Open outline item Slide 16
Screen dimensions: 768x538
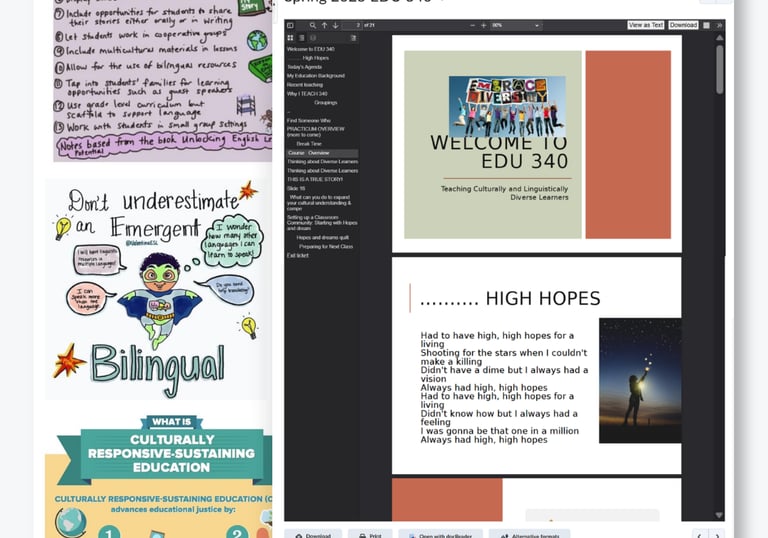point(296,188)
